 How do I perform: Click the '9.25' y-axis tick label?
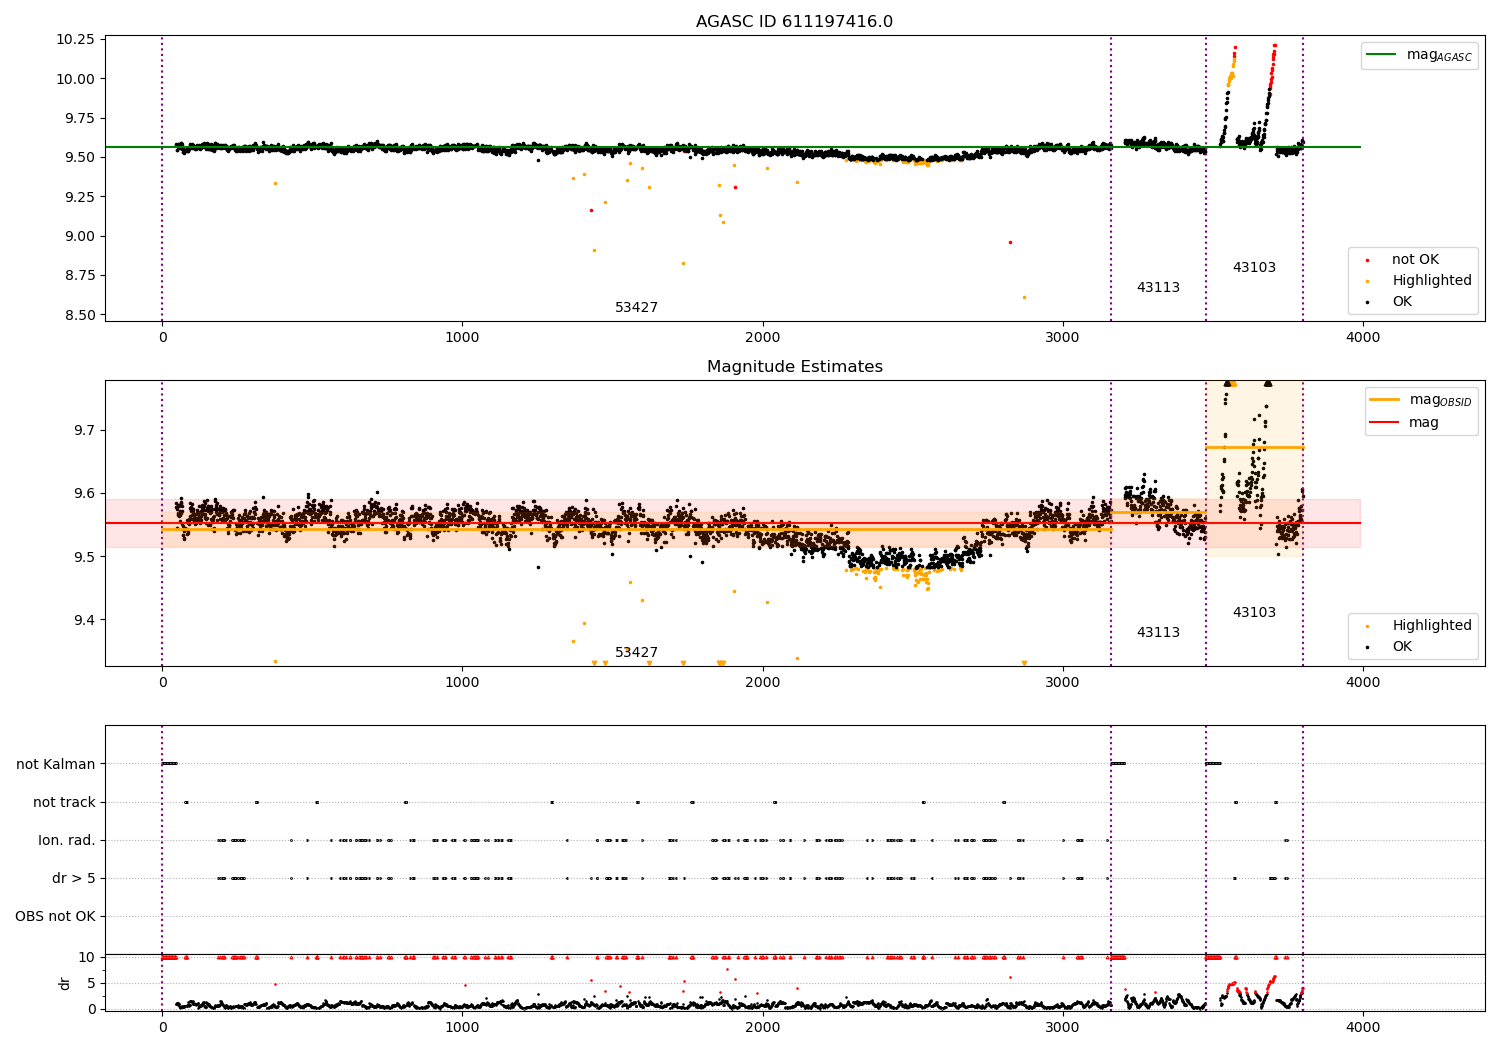pos(81,197)
